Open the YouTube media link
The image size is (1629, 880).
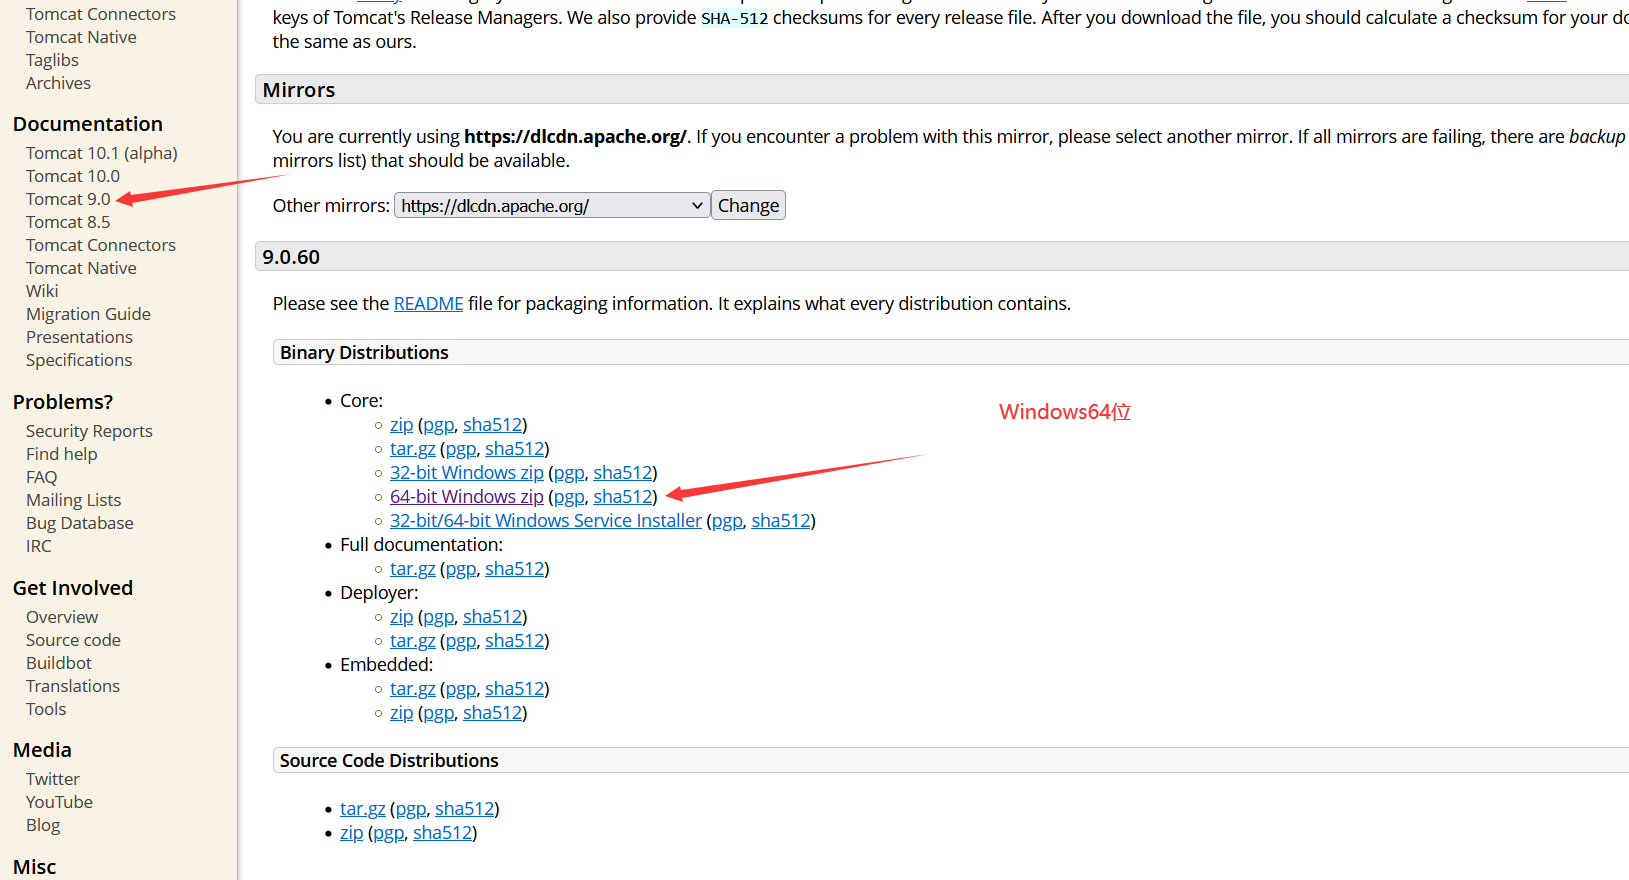pyautogui.click(x=59, y=802)
